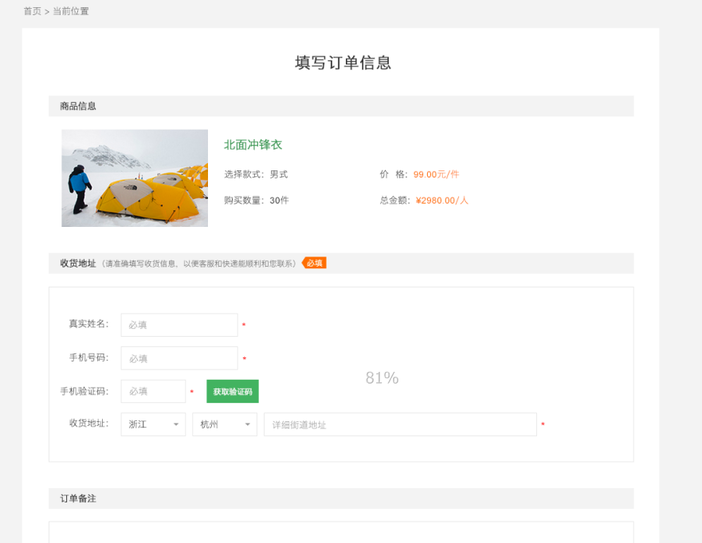The height and width of the screenshot is (543, 702).
Task: Focus the order remarks text area
Action: [x=341, y=532]
